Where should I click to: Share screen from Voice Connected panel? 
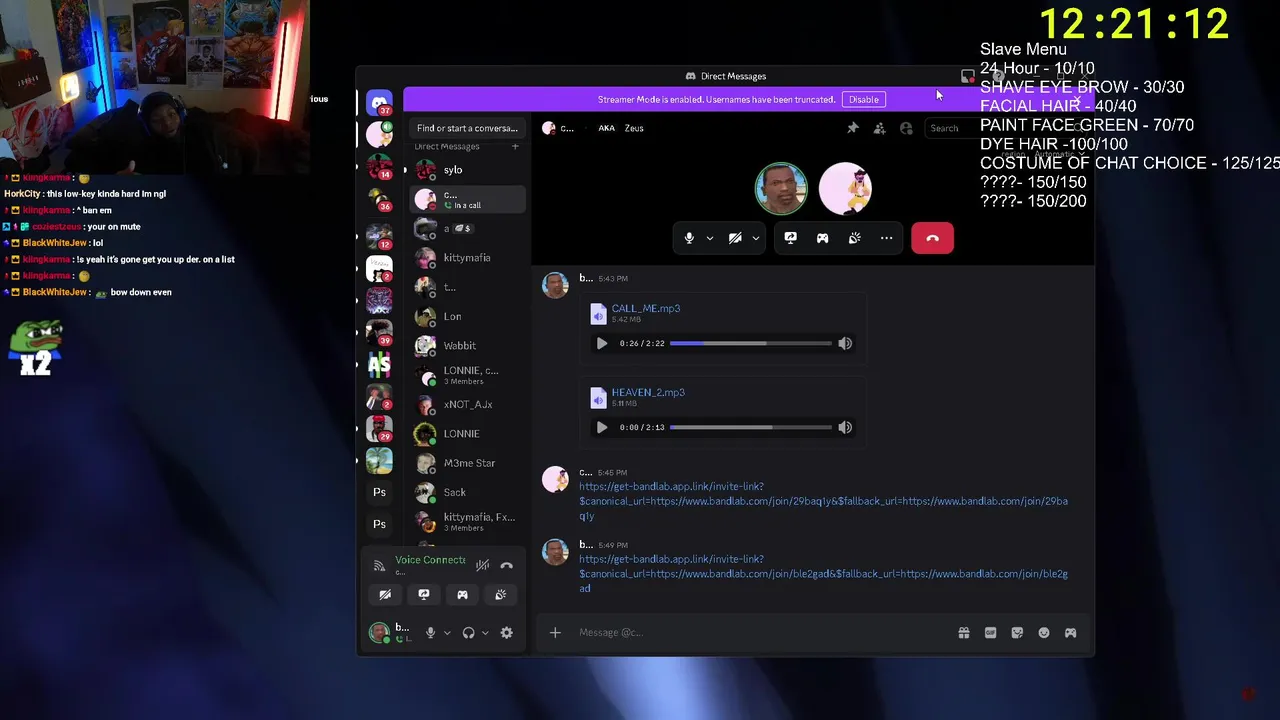pos(424,594)
